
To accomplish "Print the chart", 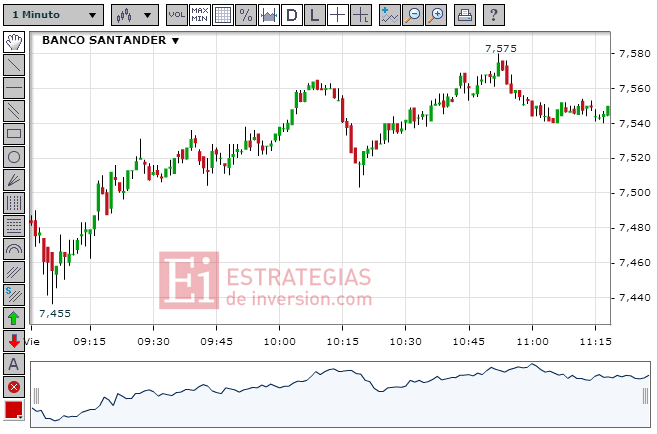I will tap(465, 15).
